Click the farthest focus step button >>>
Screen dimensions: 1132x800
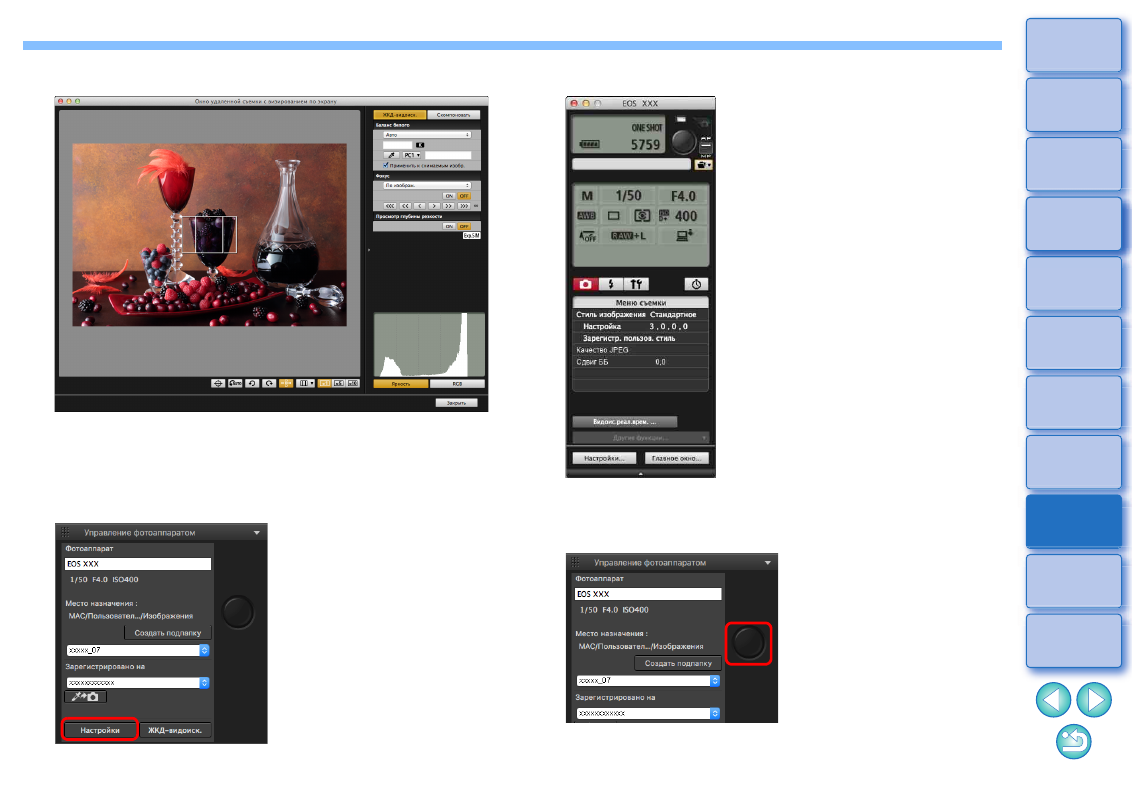tap(464, 206)
